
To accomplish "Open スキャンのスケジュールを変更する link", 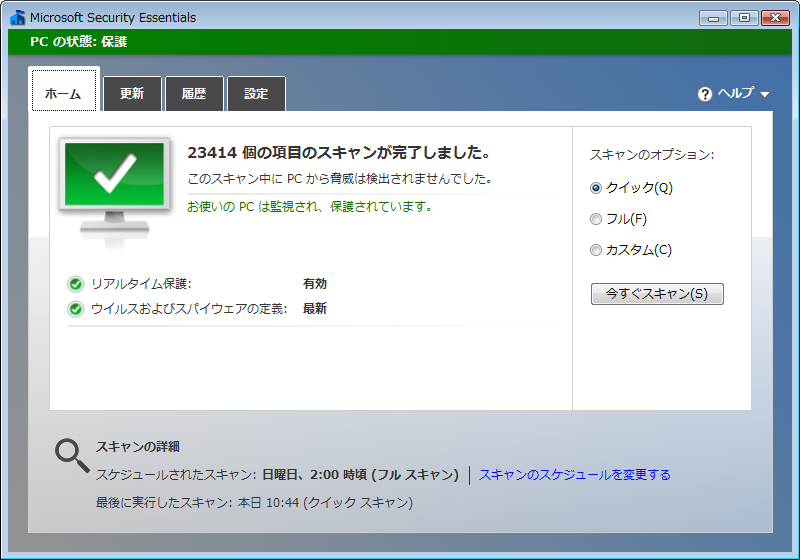I will click(574, 475).
